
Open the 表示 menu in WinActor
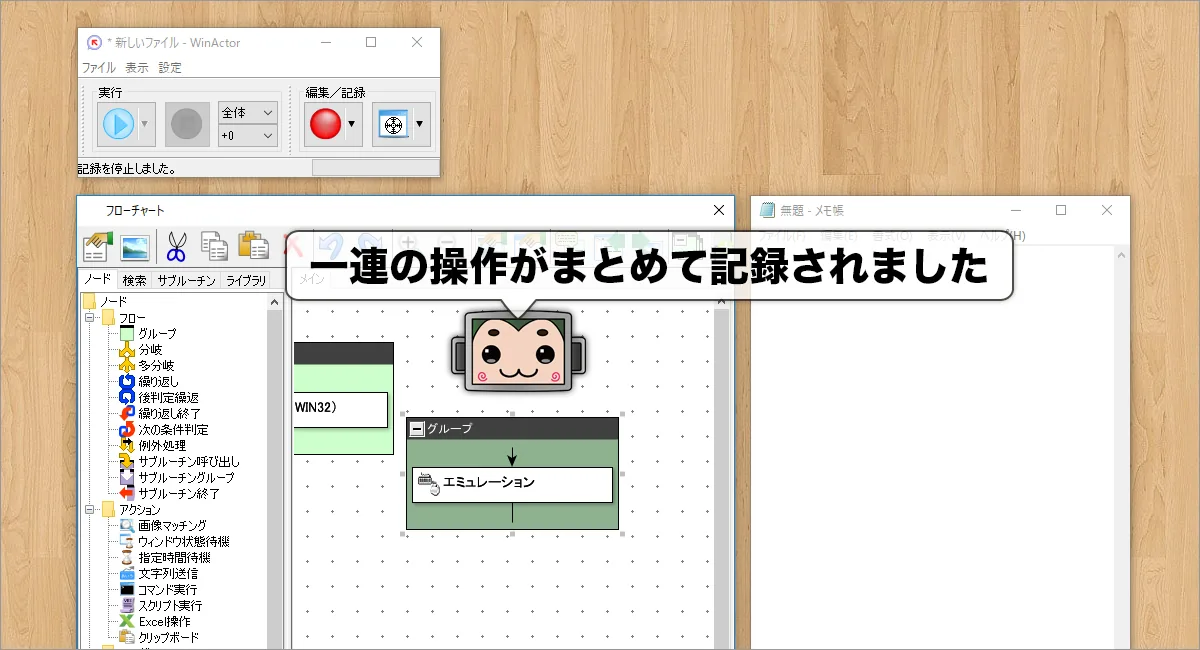(137, 68)
